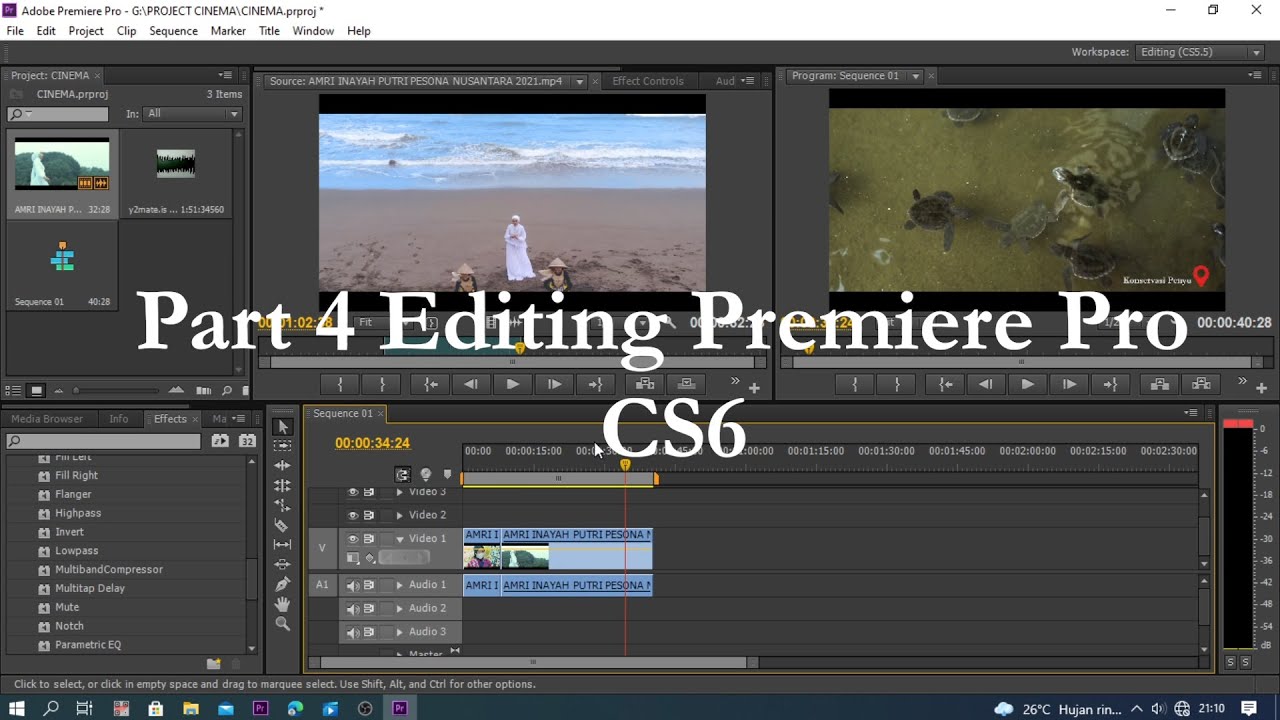
Task: Toggle Snap in the timeline
Action: [x=403, y=475]
